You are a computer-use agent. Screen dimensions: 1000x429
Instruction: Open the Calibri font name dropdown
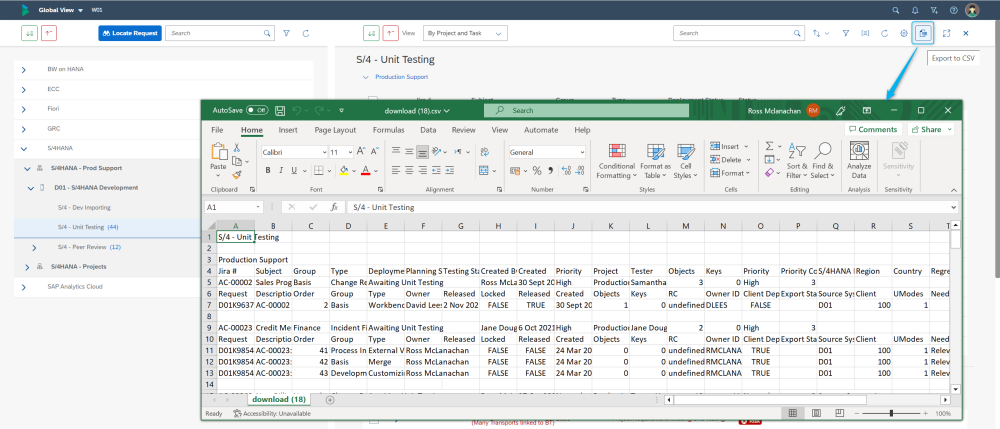[x=323, y=152]
